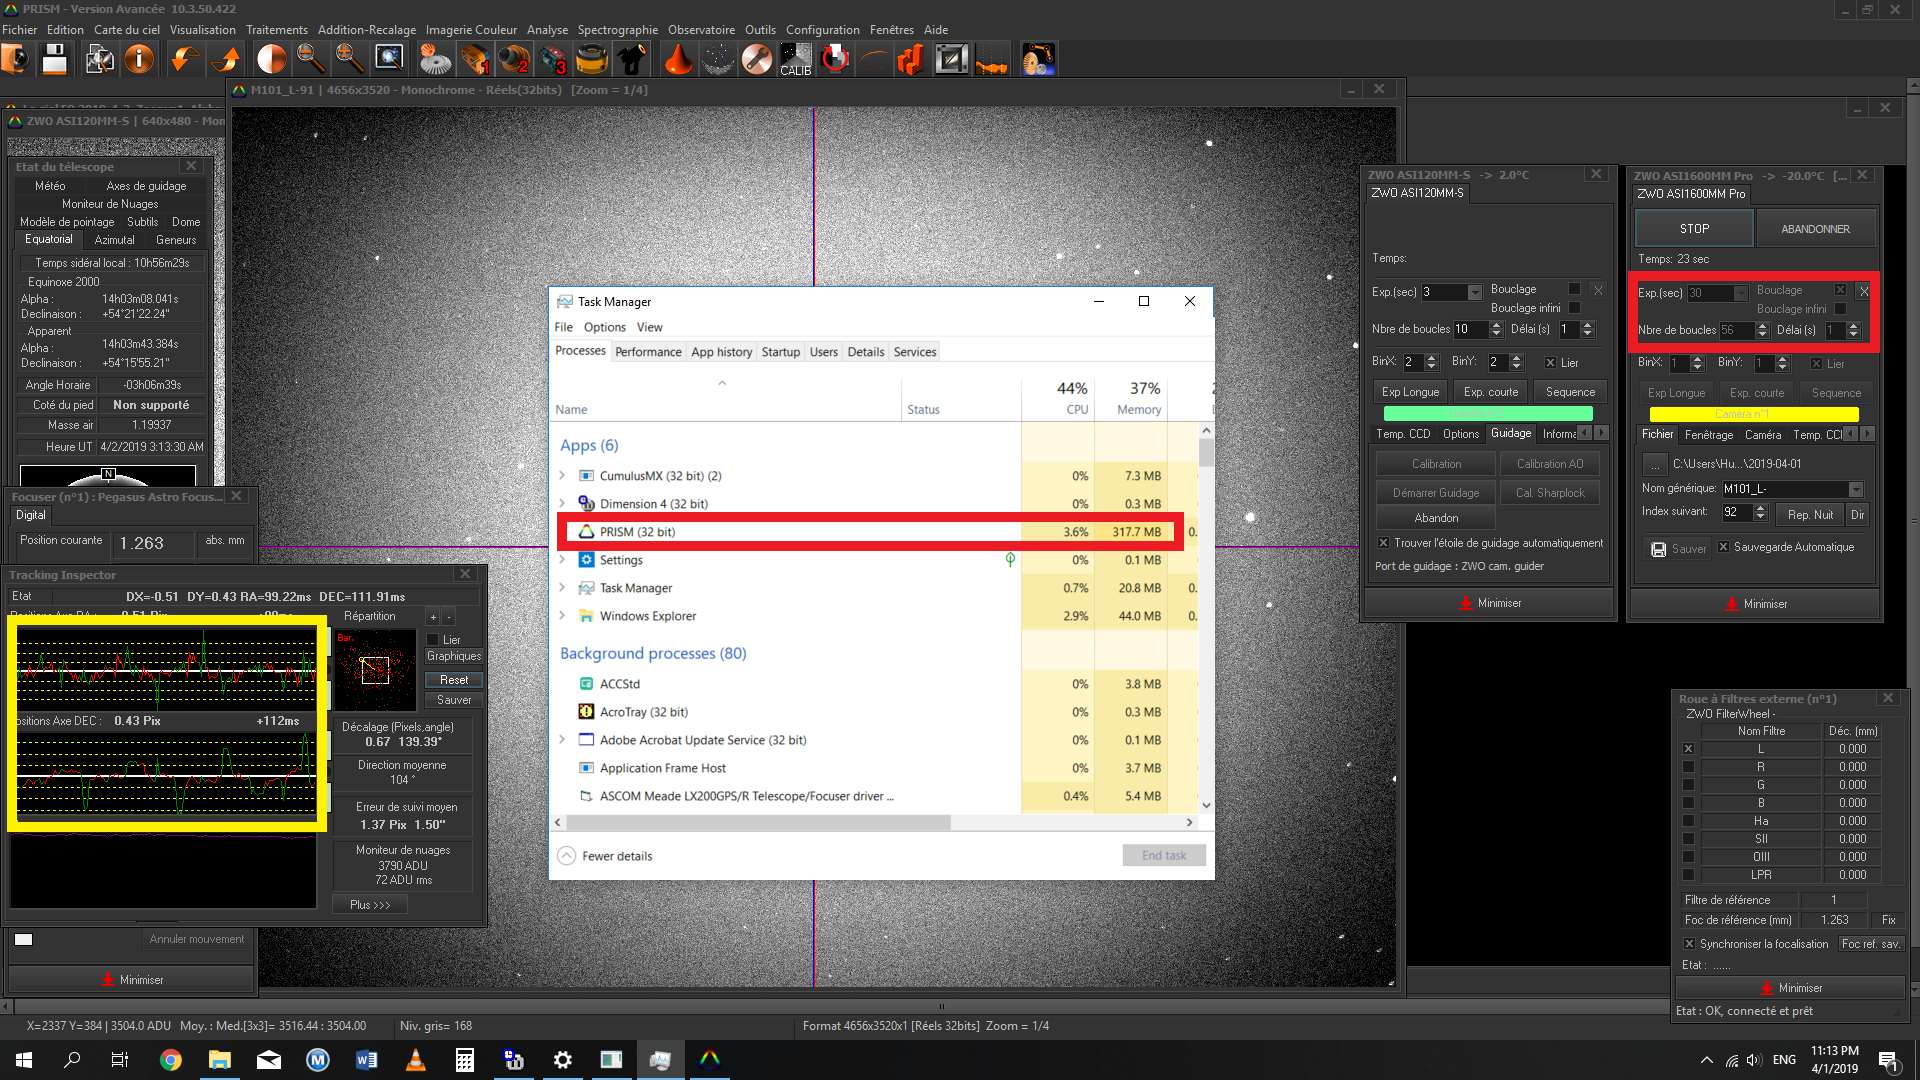Viewport: 1920px width, 1080px height.
Task: Open the Observatoire menu
Action: click(x=701, y=30)
